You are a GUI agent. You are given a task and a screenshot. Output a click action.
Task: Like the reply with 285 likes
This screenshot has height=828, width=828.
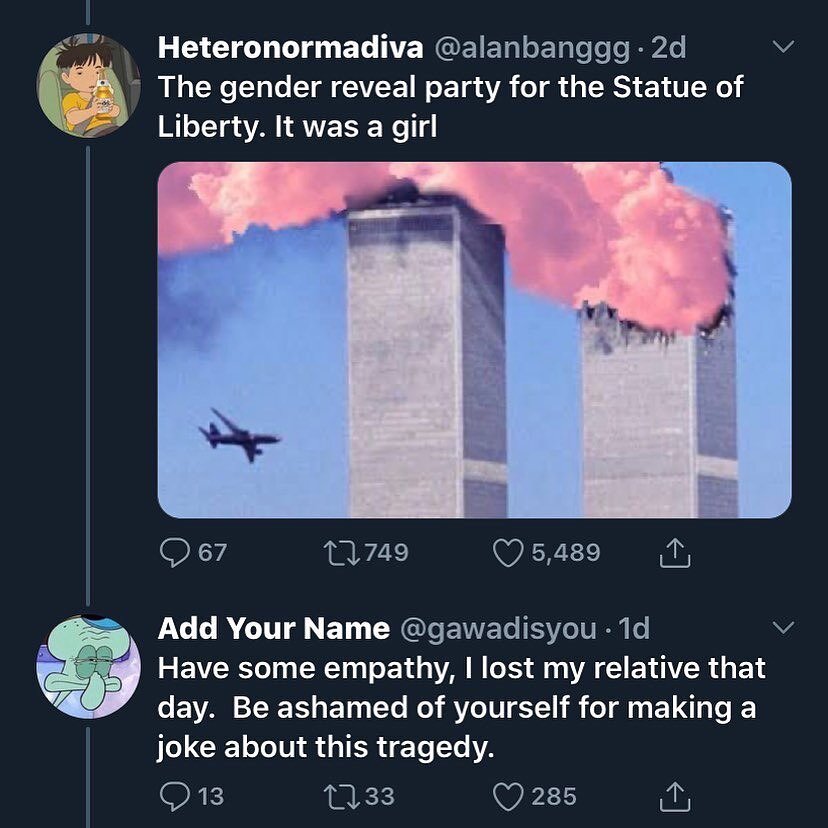pos(510,796)
